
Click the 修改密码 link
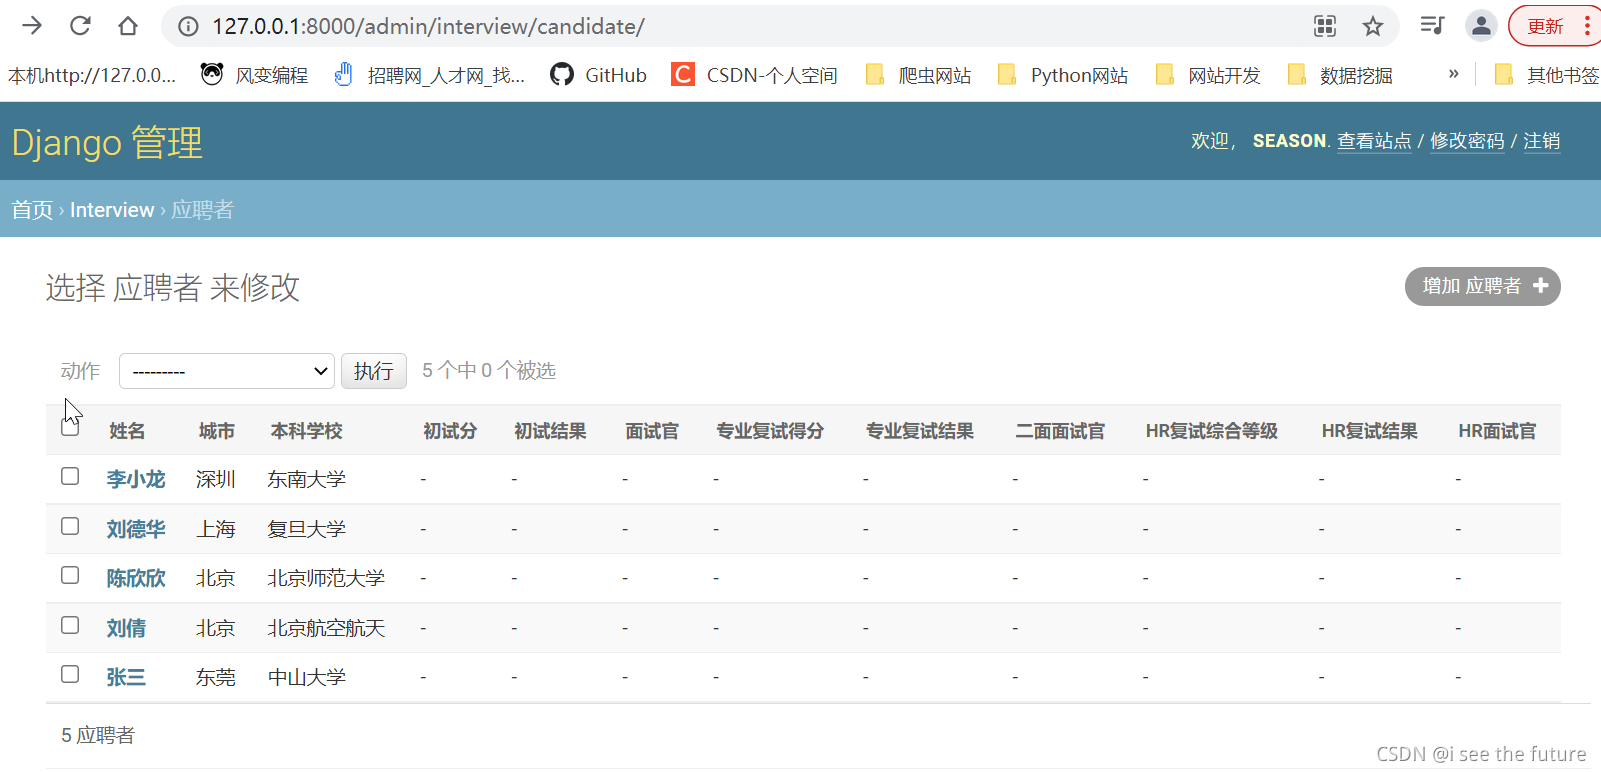[x=1467, y=141]
